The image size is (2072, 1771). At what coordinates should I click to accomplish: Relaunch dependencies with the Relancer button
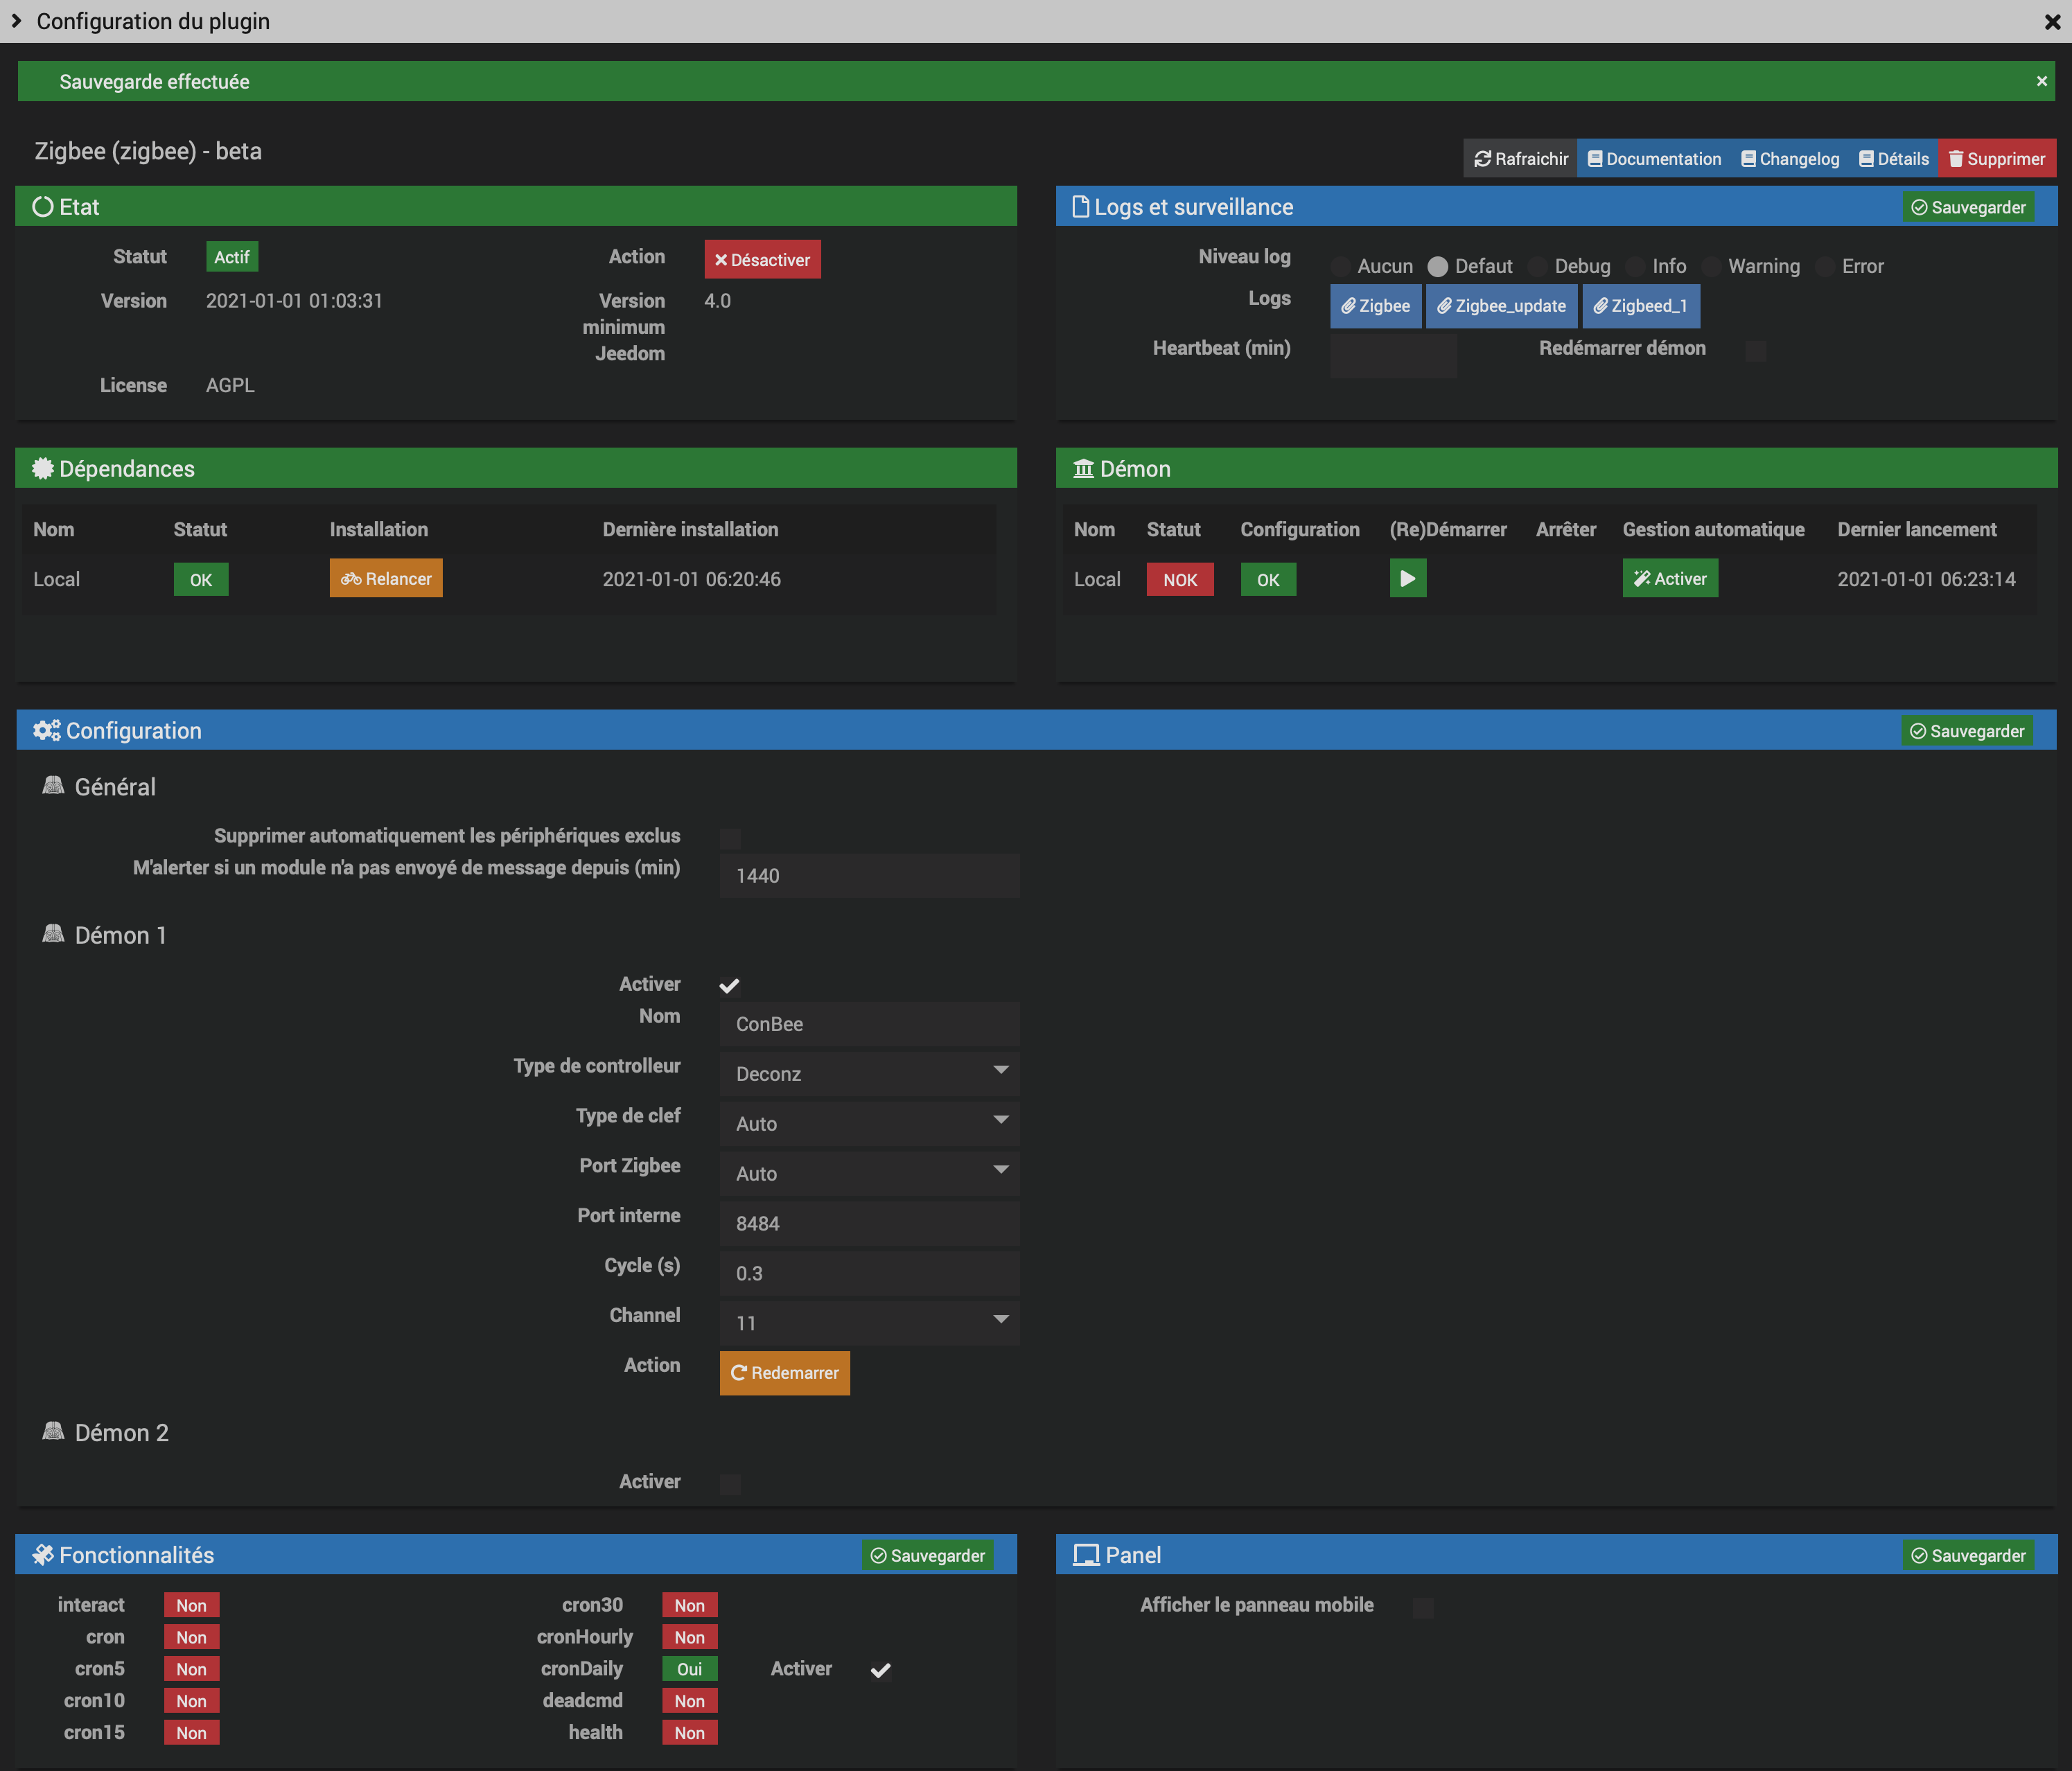click(x=386, y=578)
